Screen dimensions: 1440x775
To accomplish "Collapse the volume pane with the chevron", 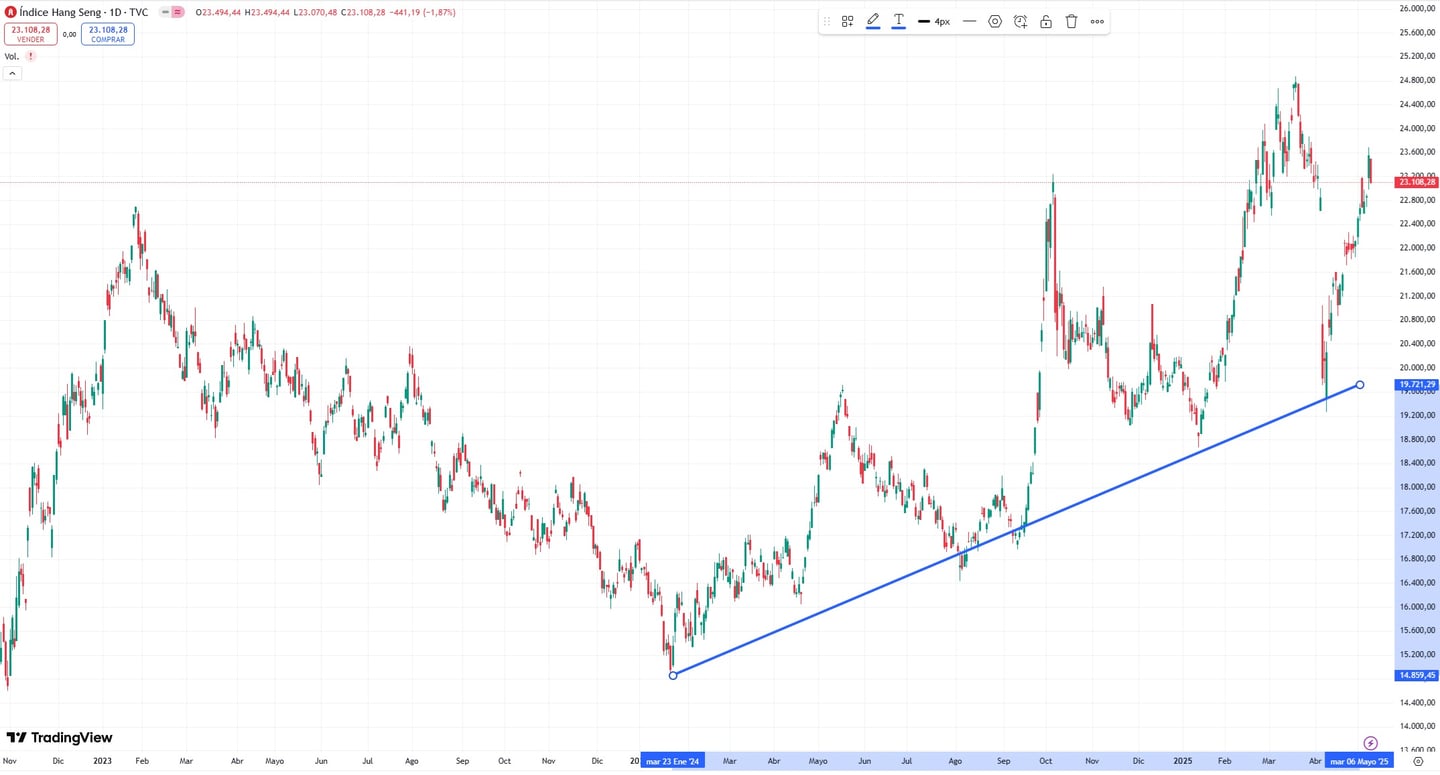I will [x=11, y=72].
